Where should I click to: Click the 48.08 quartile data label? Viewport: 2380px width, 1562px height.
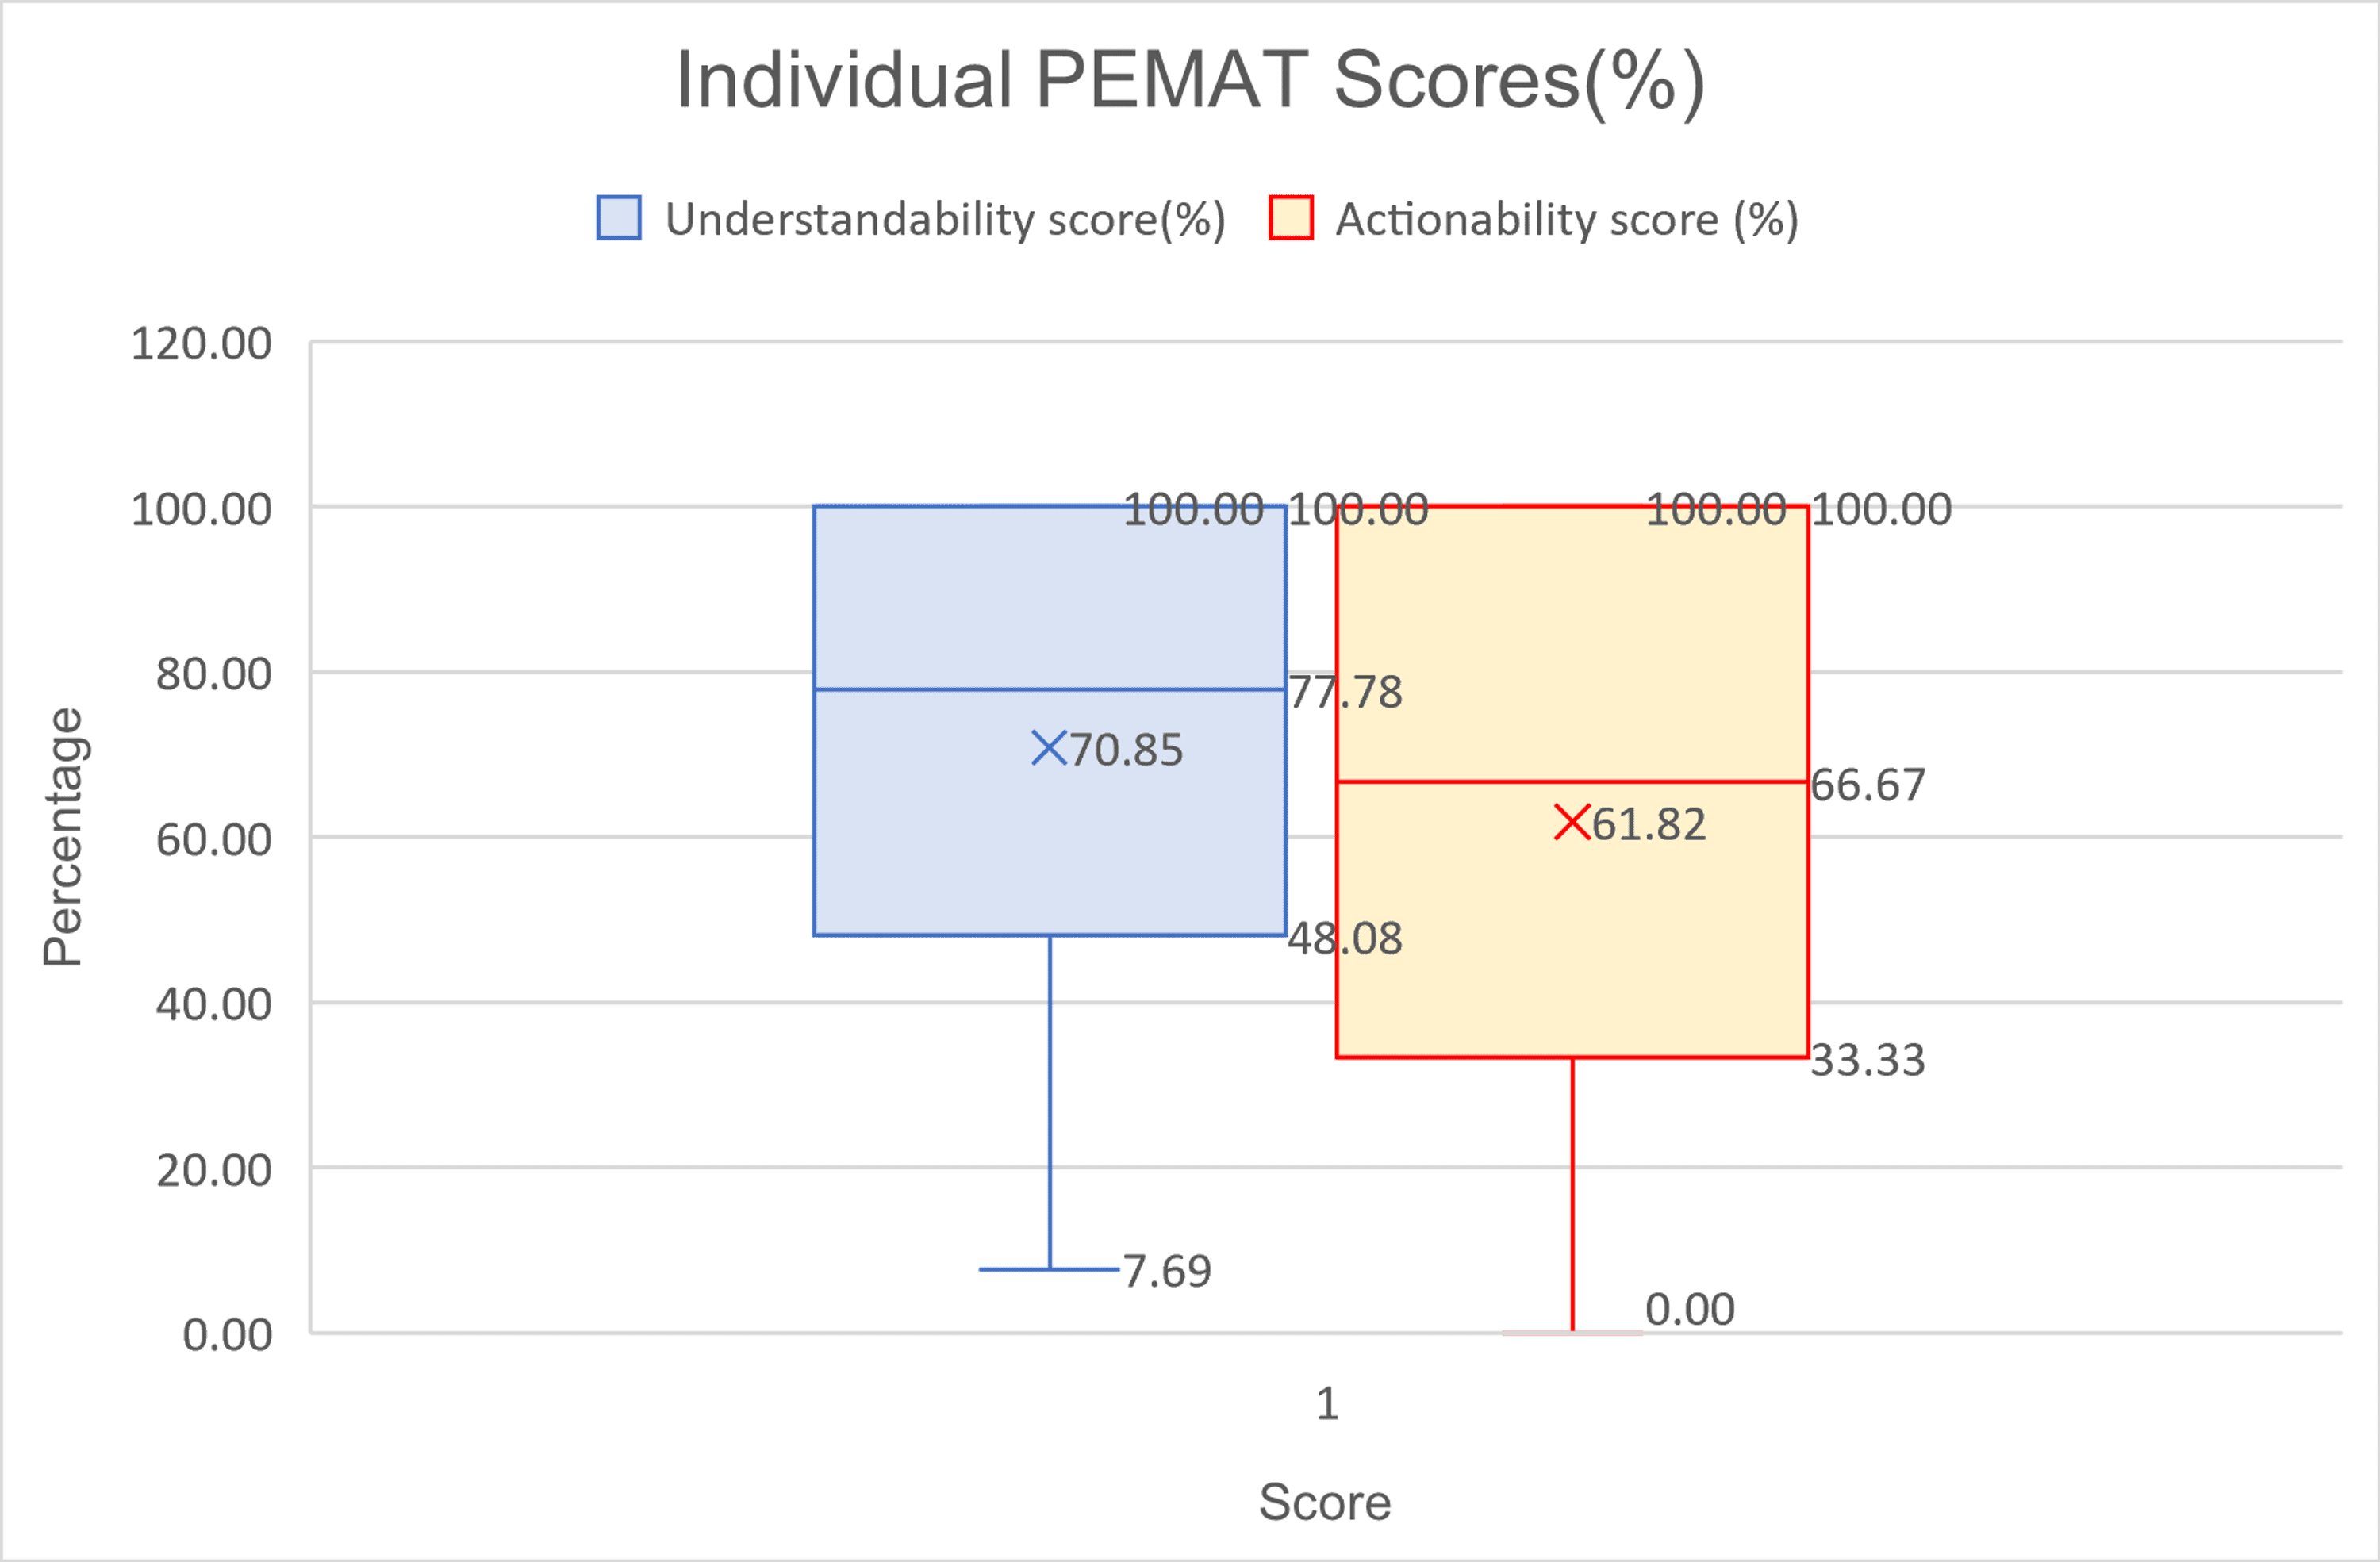point(1345,938)
